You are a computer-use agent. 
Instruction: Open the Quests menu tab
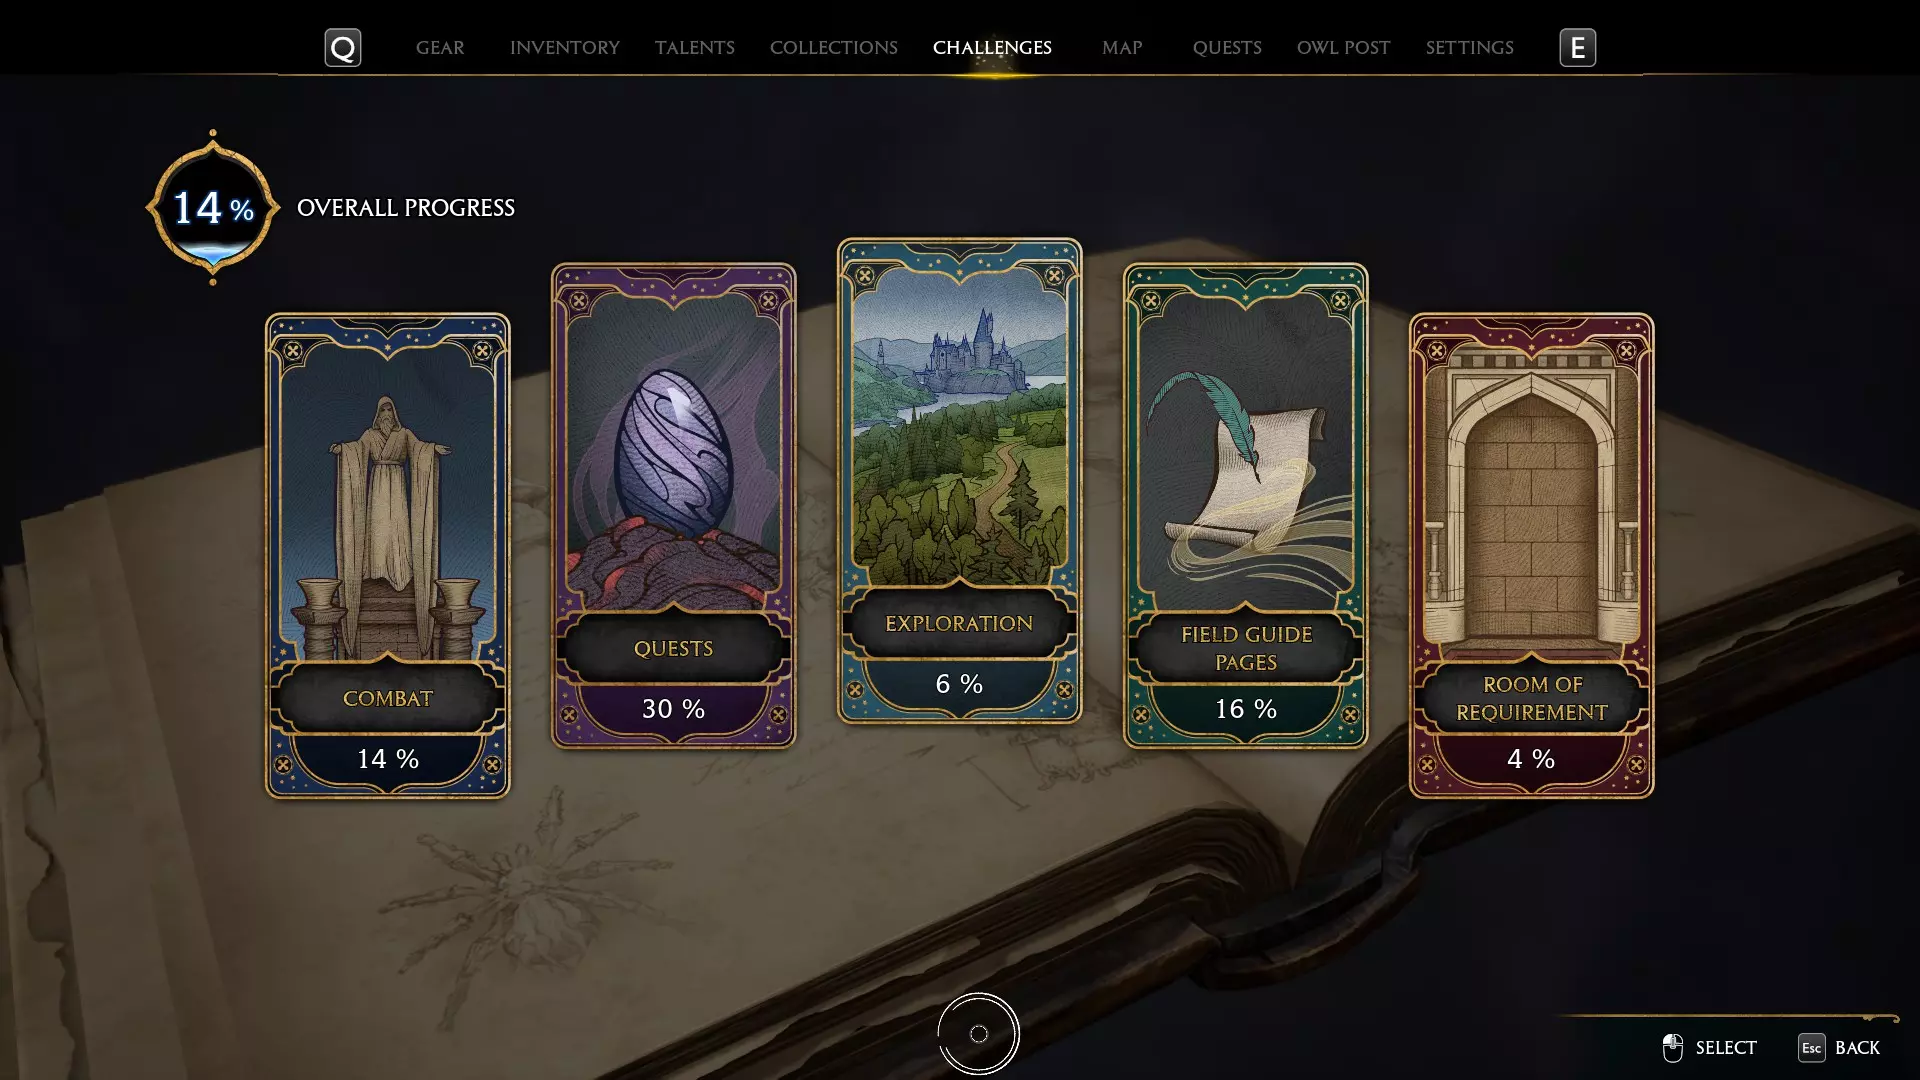click(x=1227, y=48)
